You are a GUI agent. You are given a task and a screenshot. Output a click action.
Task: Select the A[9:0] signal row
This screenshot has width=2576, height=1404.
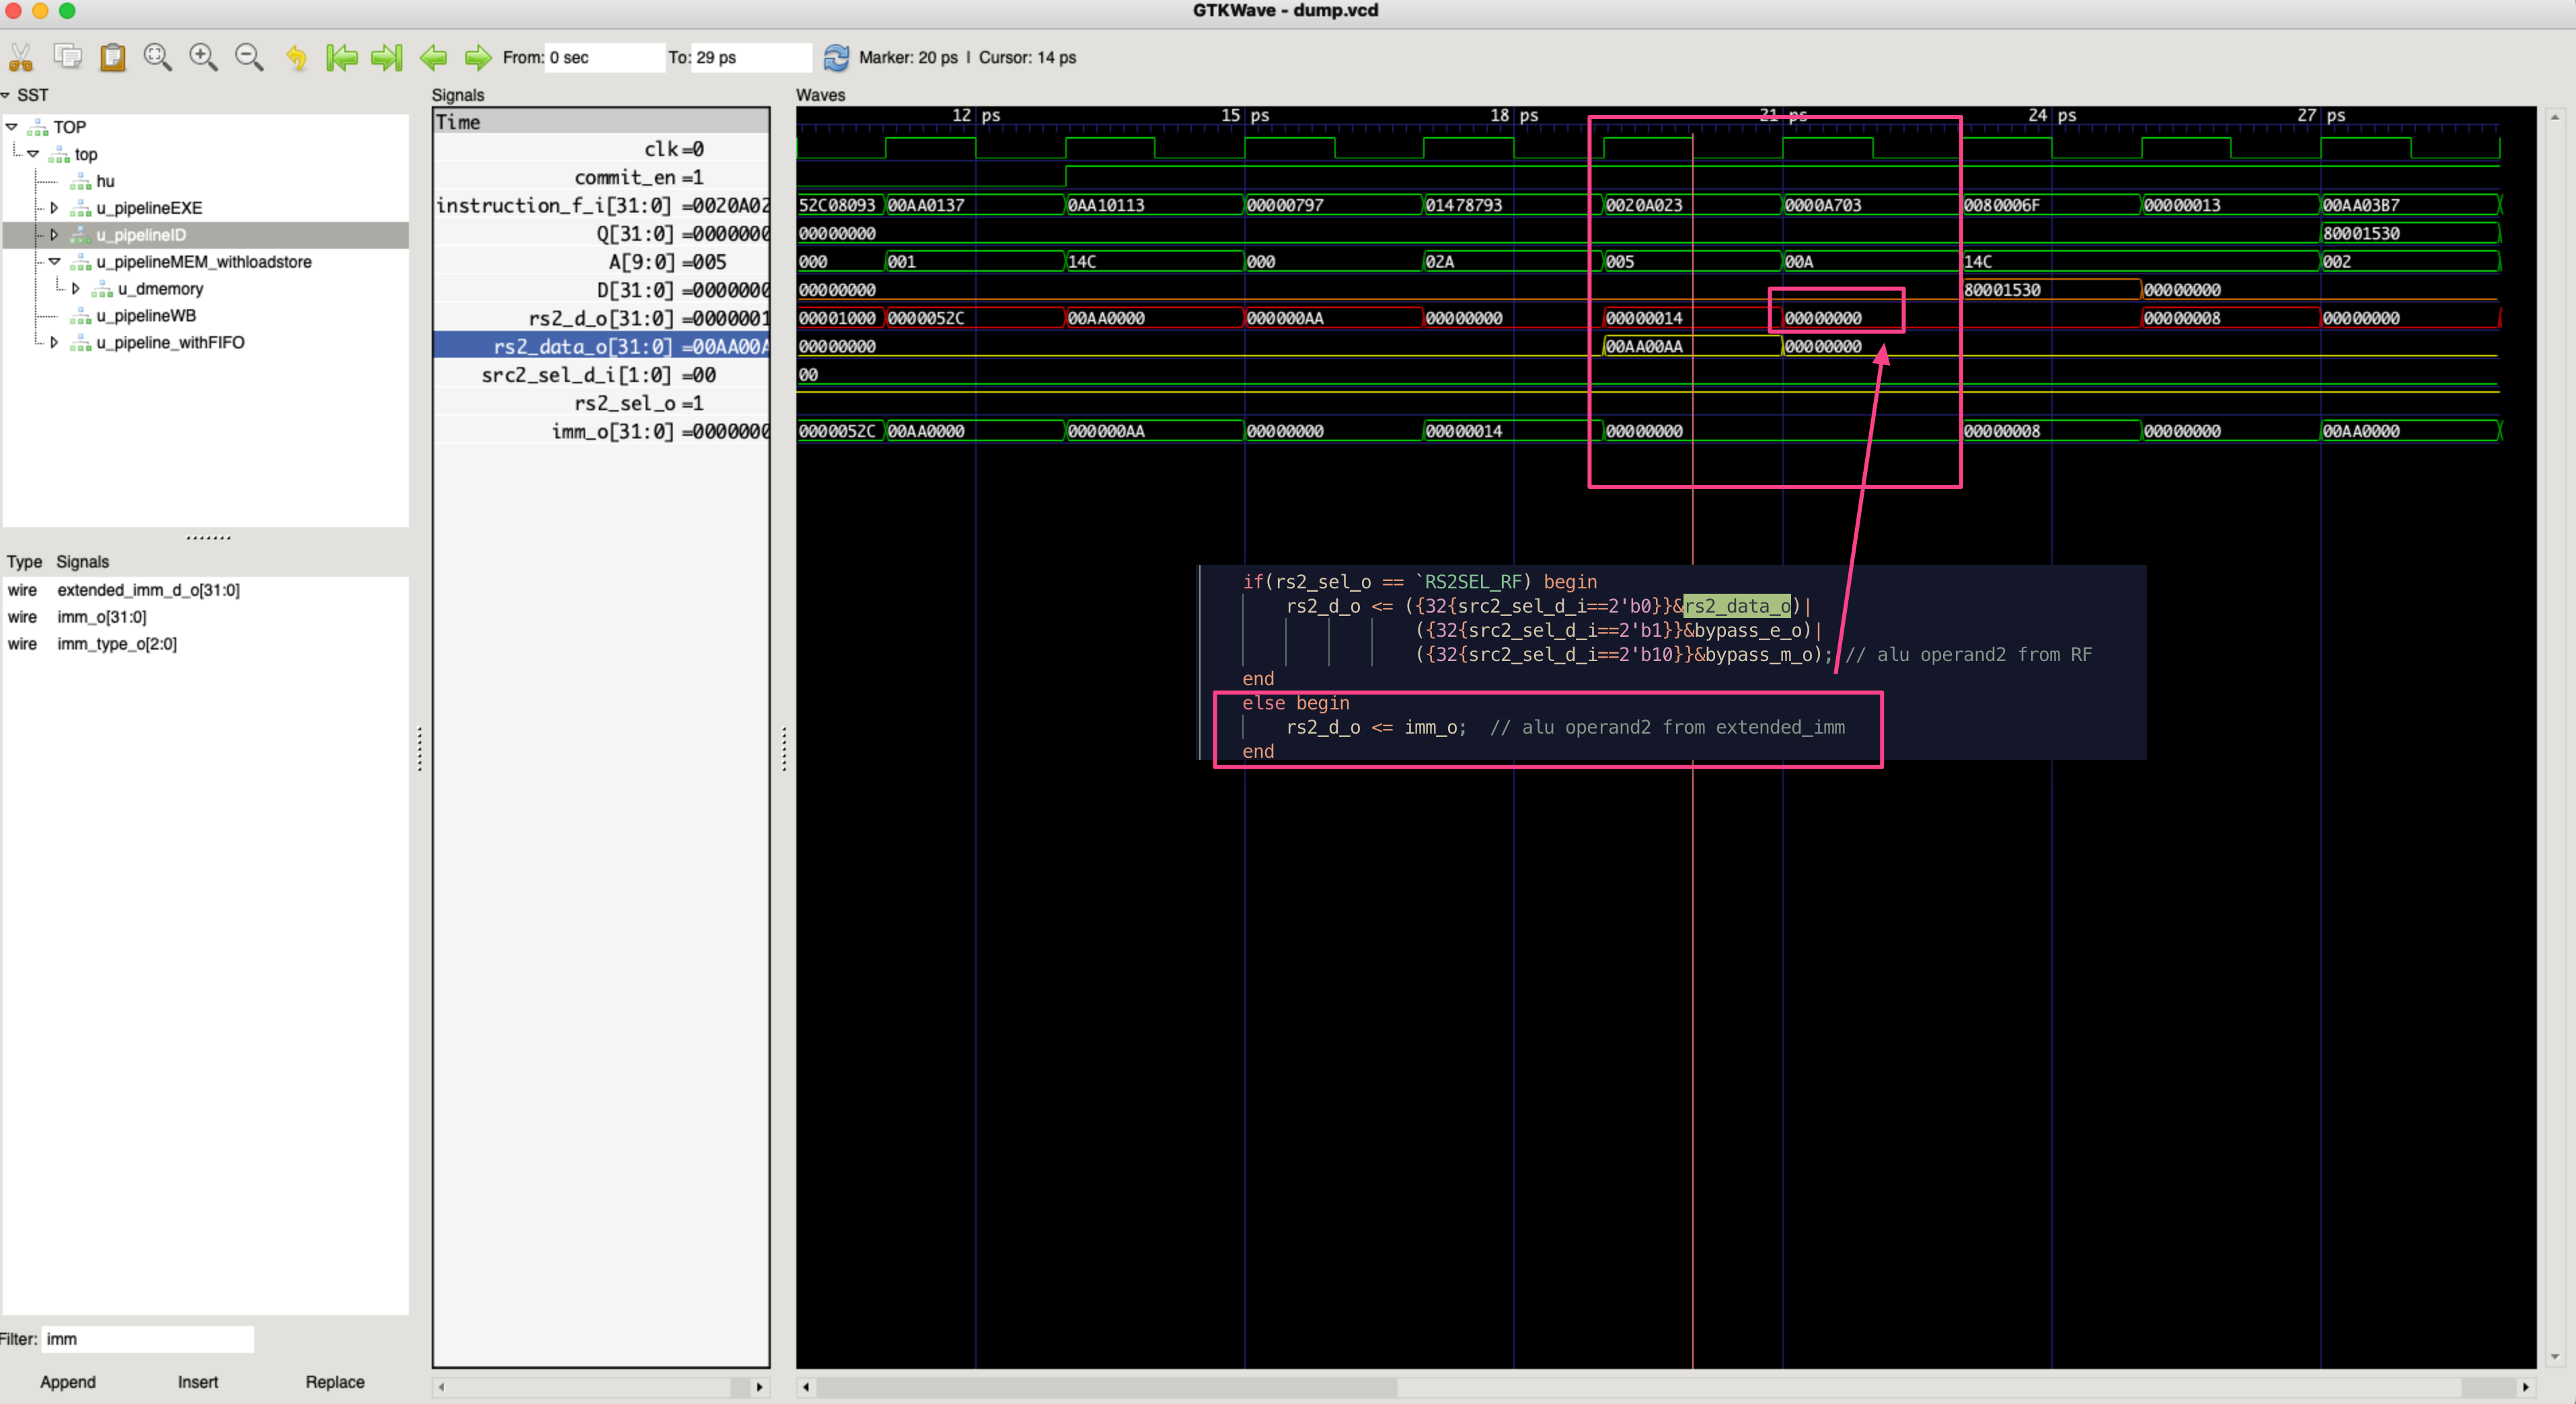coord(602,262)
